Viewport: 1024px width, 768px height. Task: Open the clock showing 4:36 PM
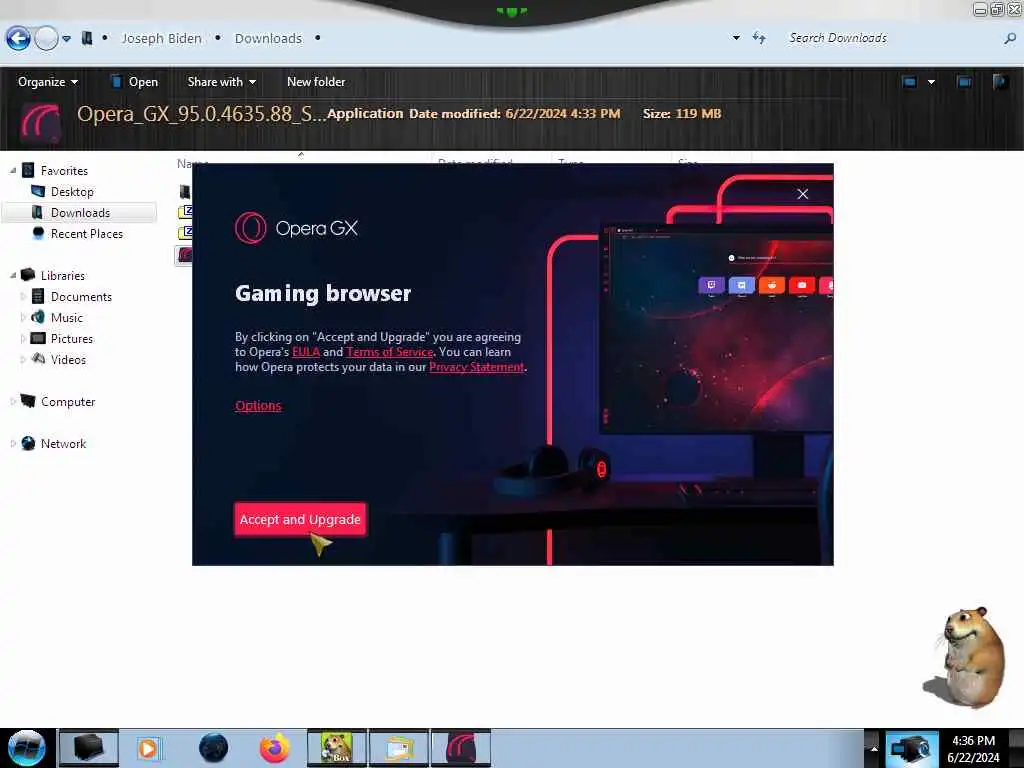point(973,748)
